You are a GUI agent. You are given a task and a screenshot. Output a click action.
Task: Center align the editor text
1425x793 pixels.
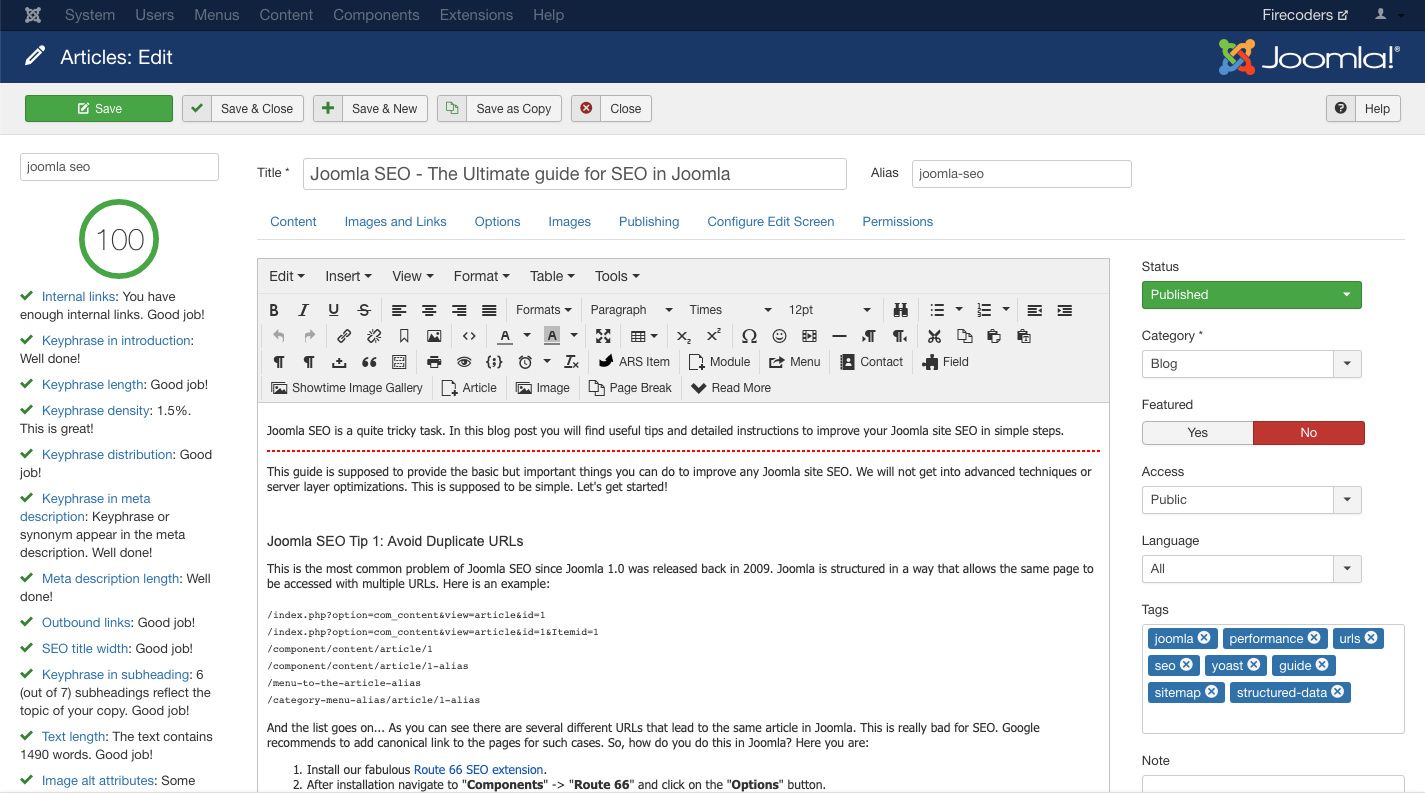[429, 310]
